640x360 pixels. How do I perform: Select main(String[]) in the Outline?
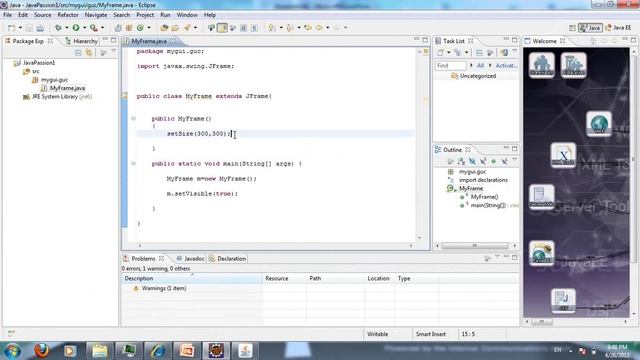point(488,205)
